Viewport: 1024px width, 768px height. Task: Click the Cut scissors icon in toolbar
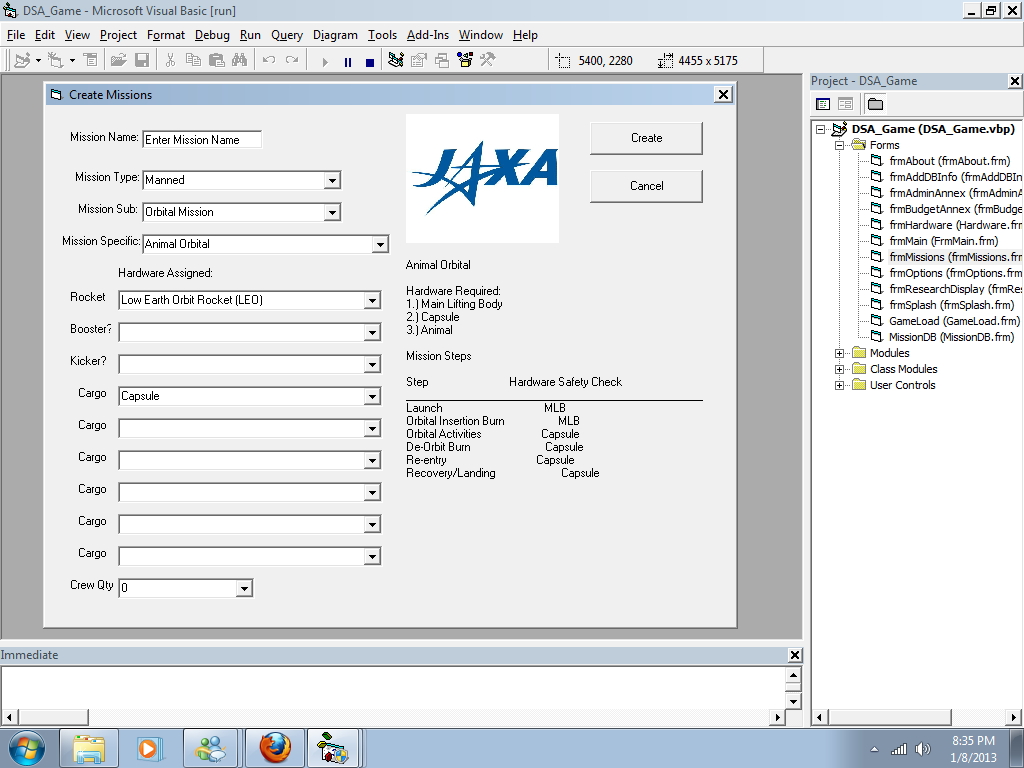coord(170,60)
